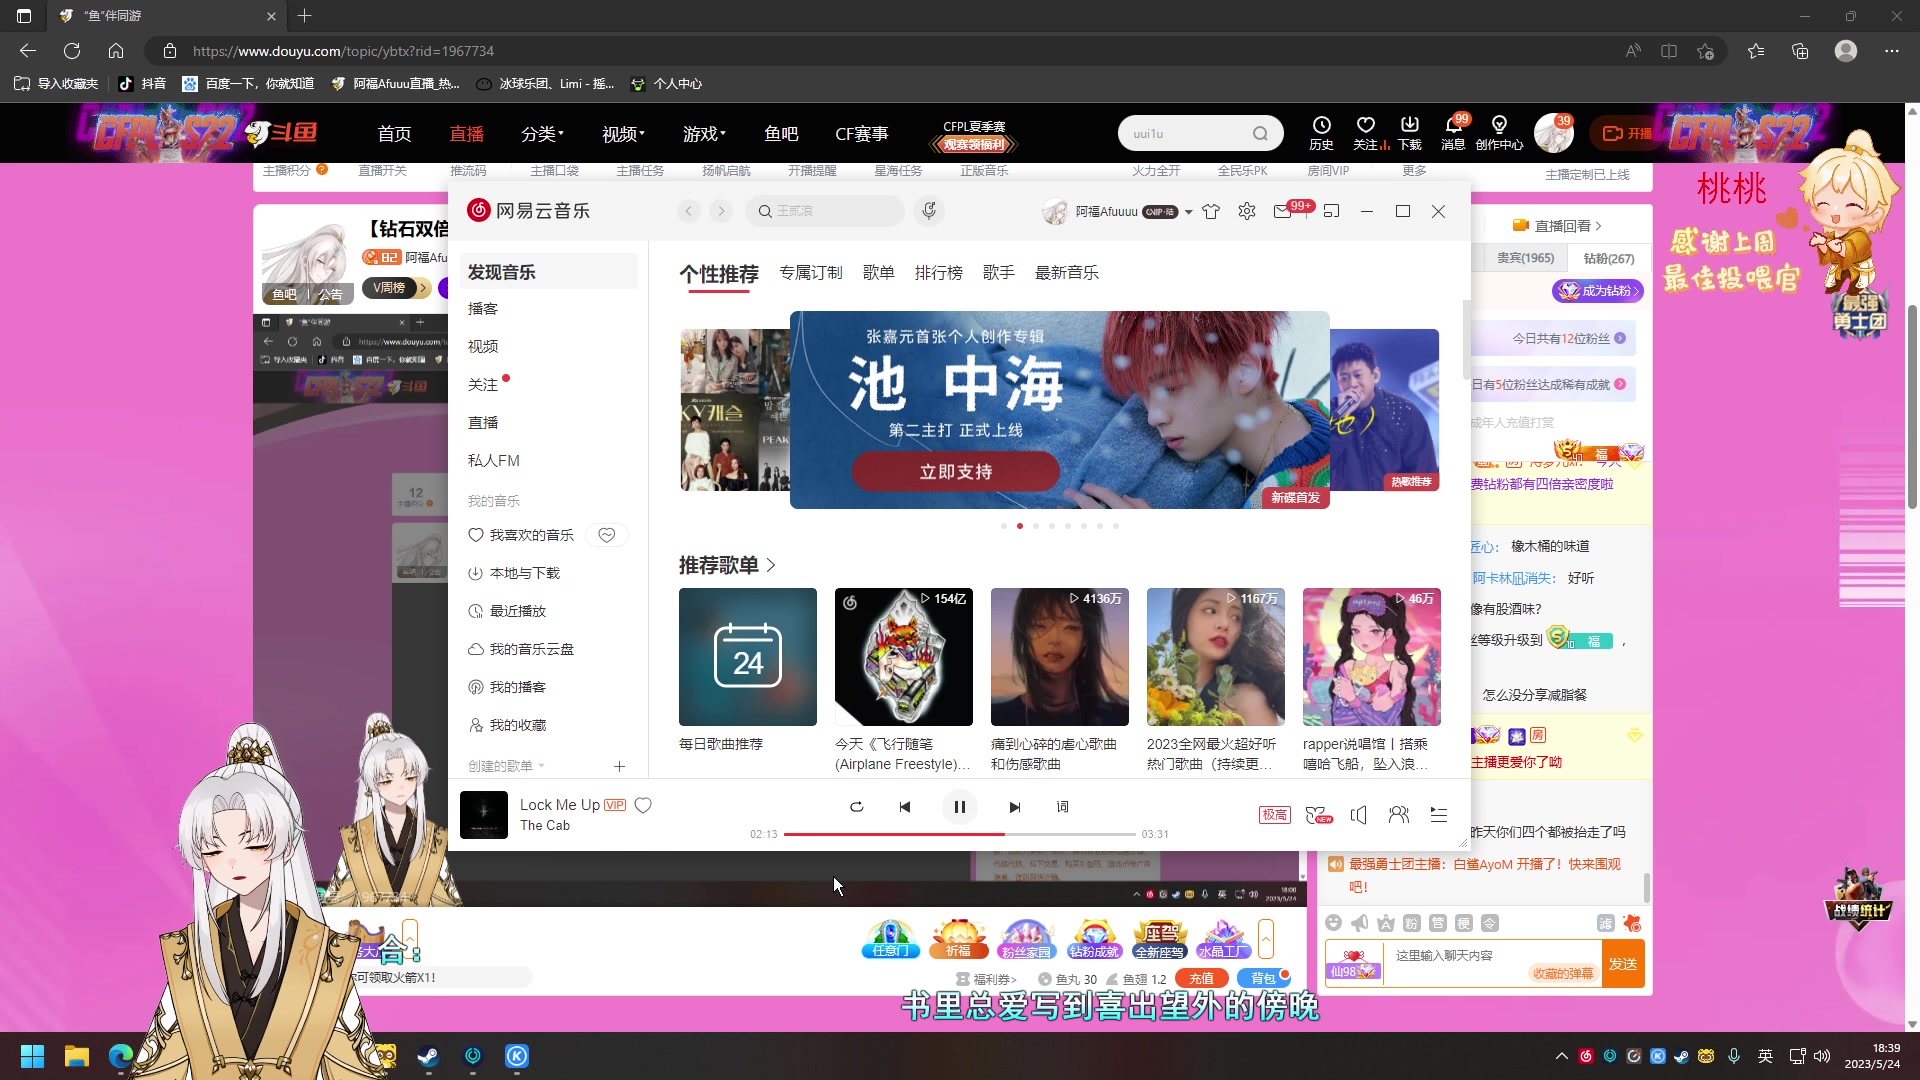Switch to the 排行榜 tab
This screenshot has width=1920, height=1080.
coord(938,273)
